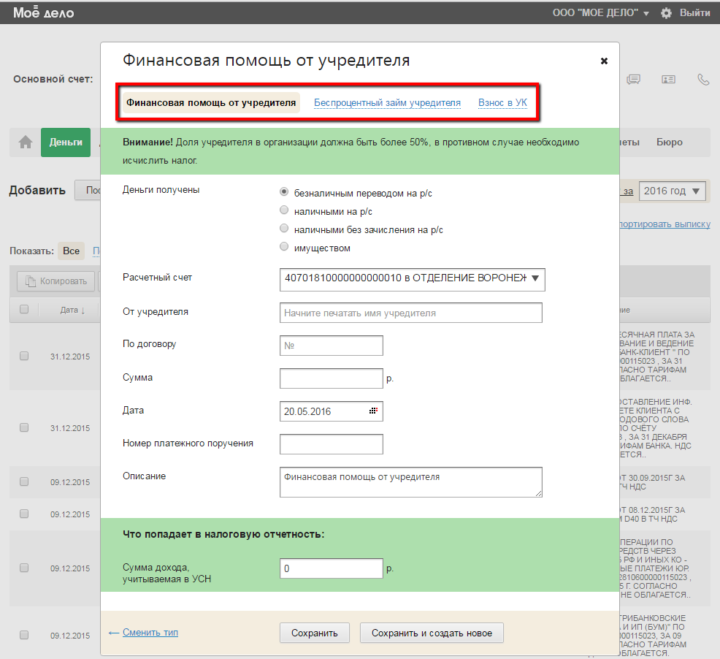
Task: Open the Расчетный счет dropdown
Action: point(412,280)
